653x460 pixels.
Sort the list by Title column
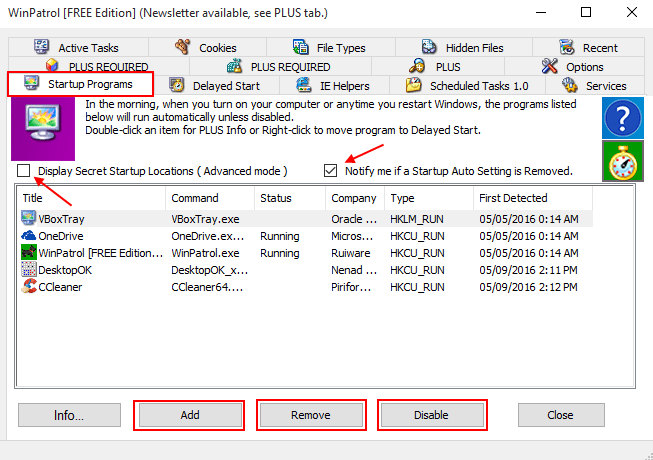click(91, 198)
